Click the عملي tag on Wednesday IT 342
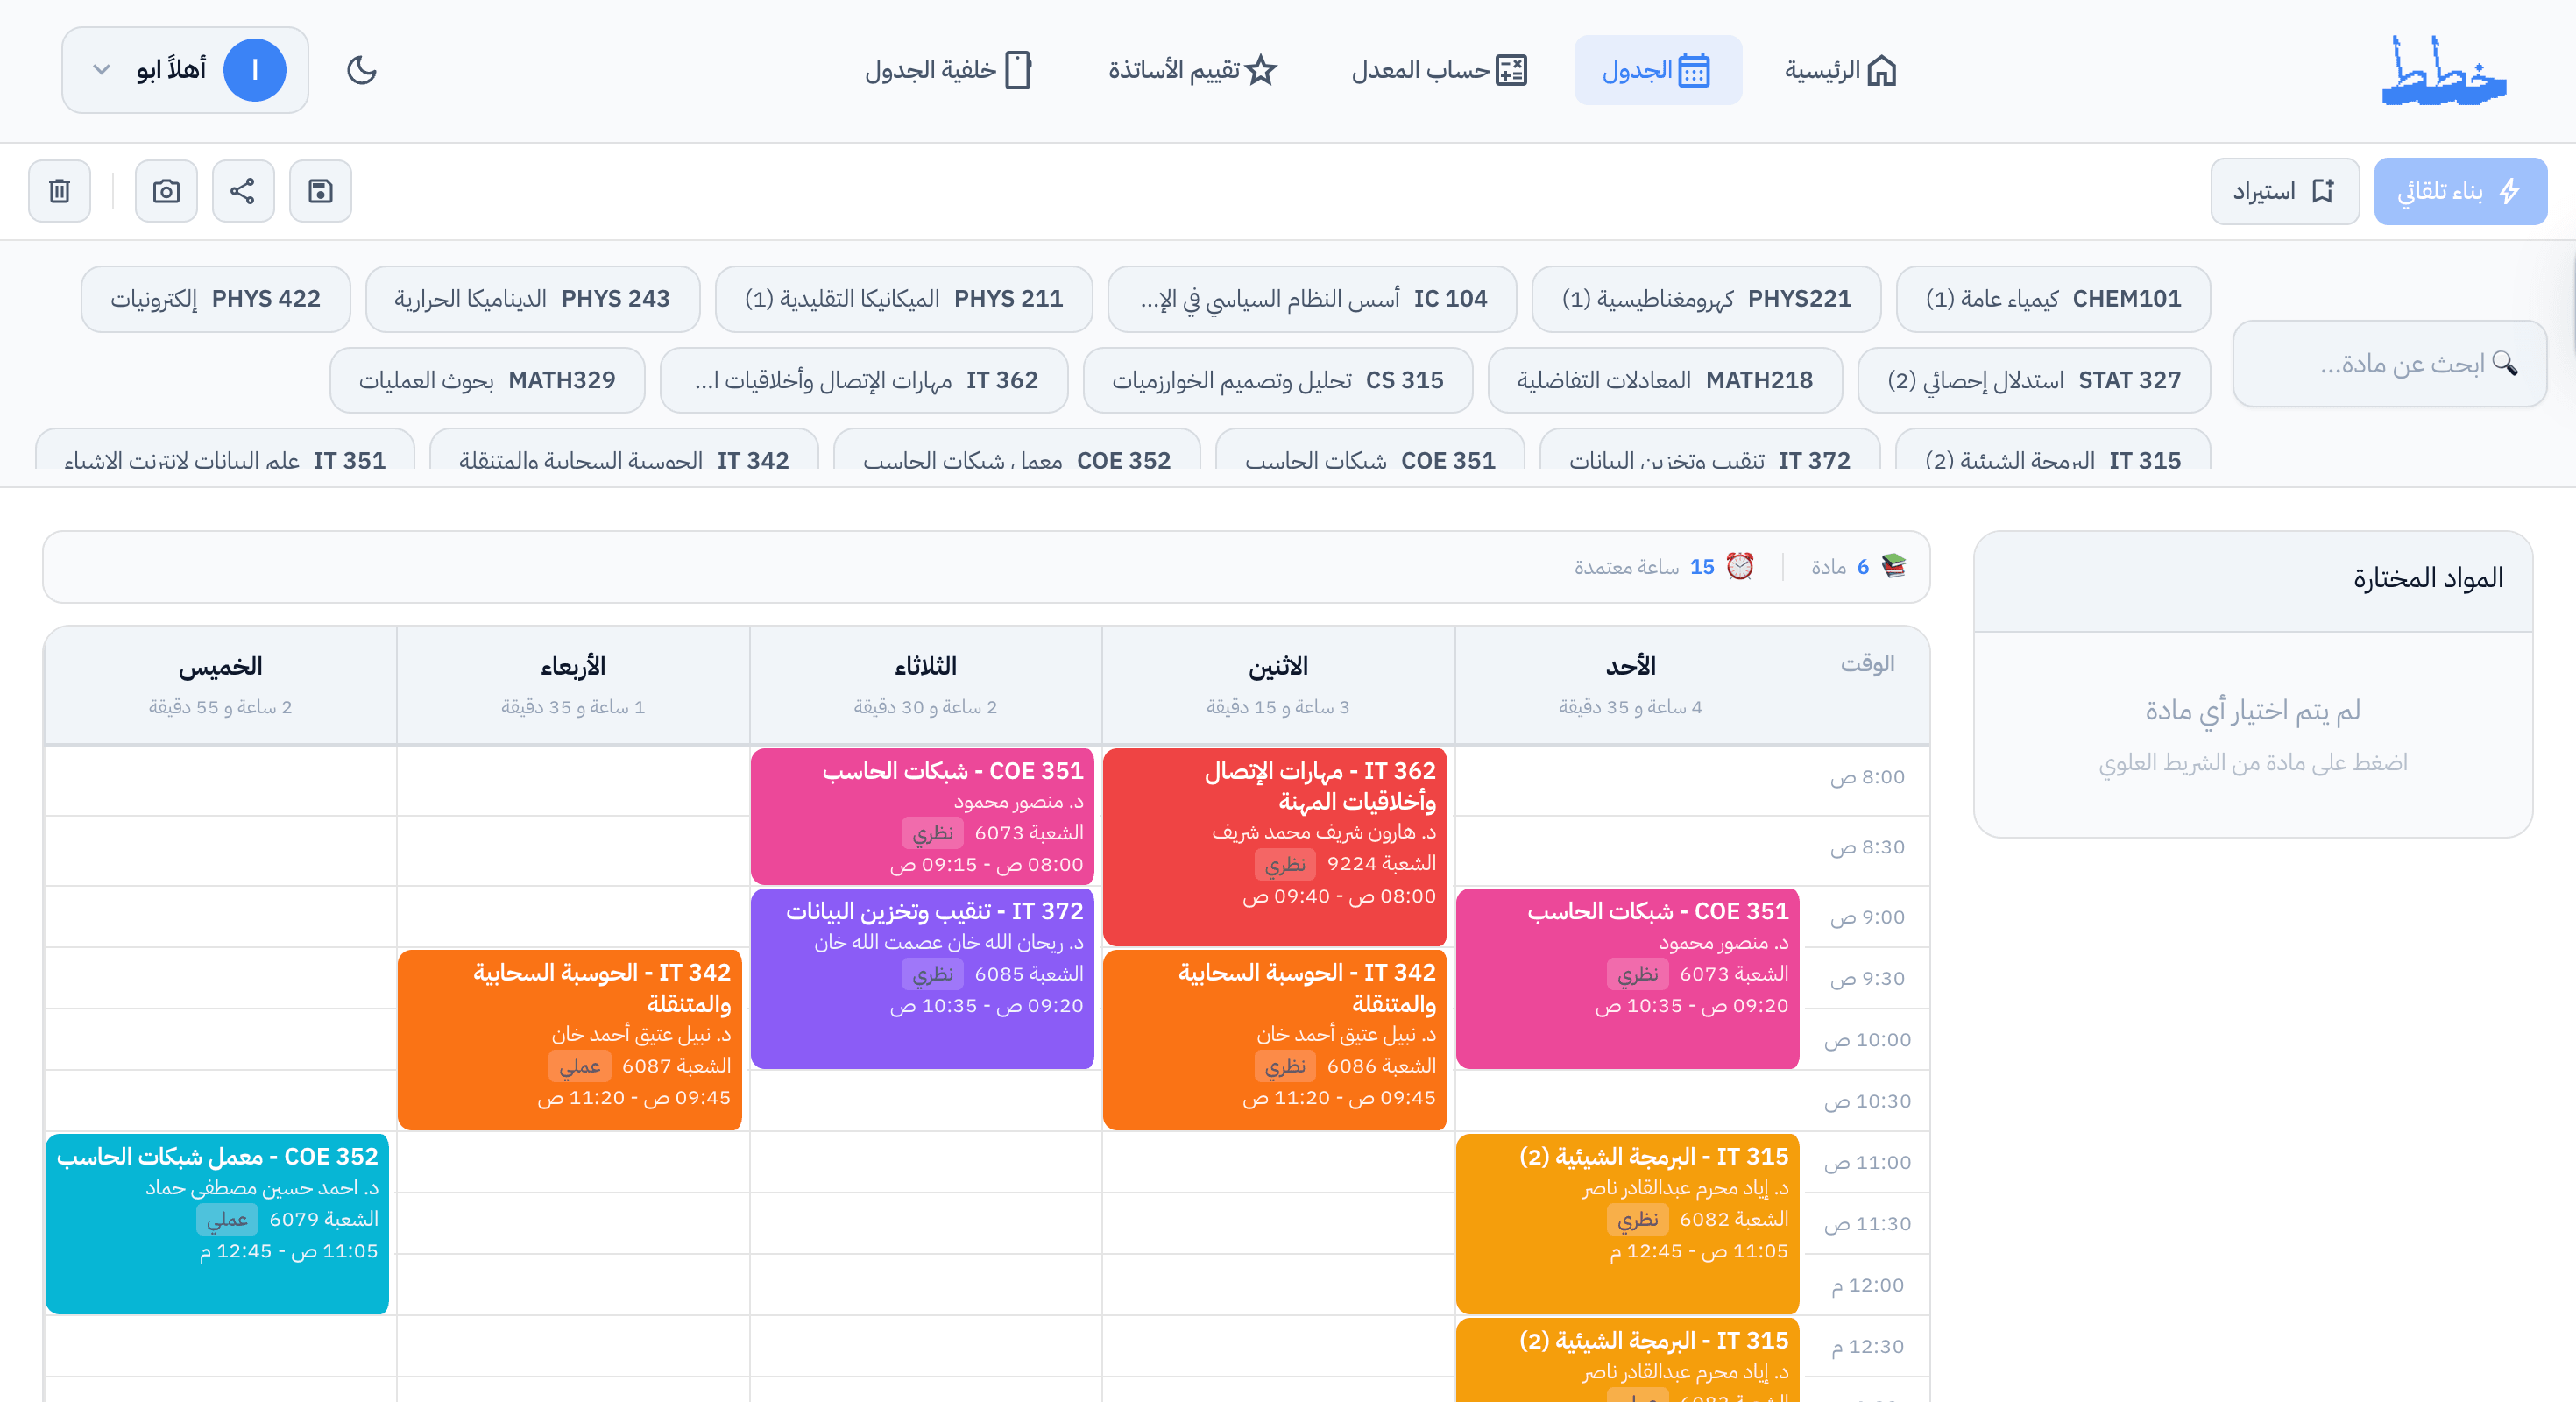2576x1402 pixels. pyautogui.click(x=580, y=1066)
